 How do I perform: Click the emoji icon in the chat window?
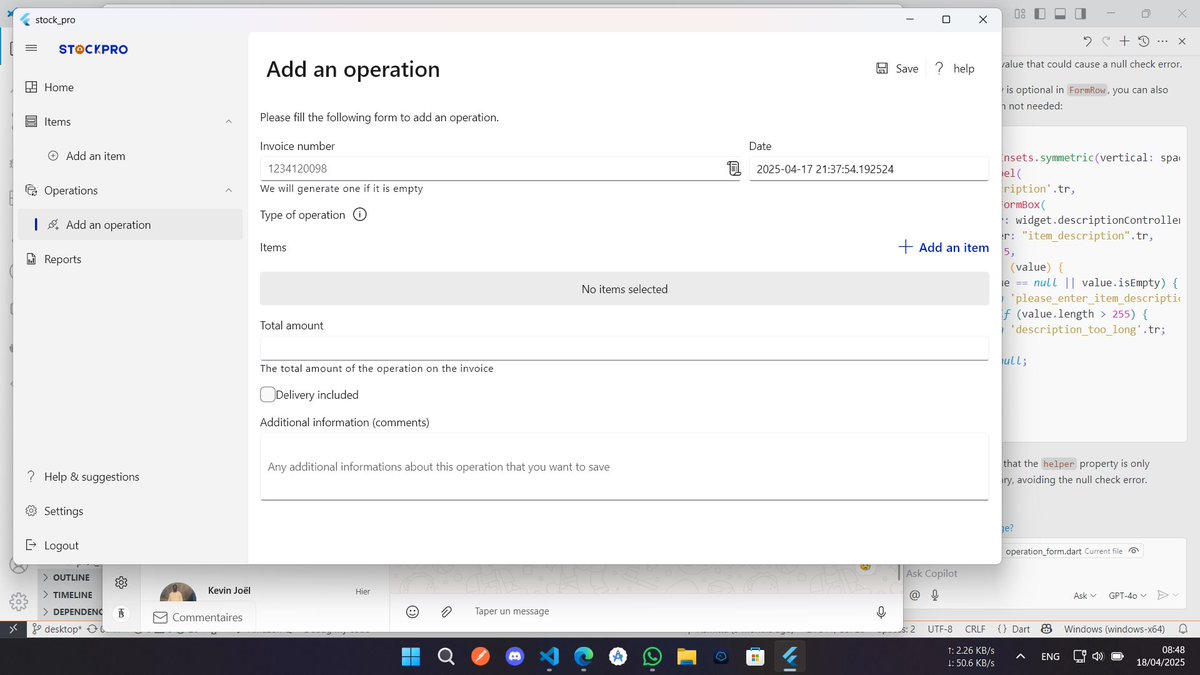point(412,611)
